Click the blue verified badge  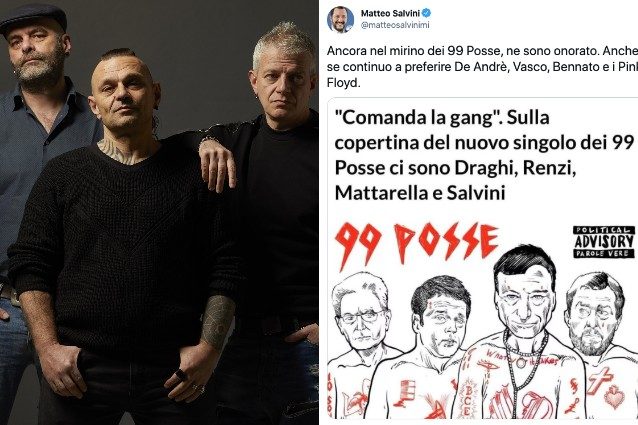[x=426, y=13]
